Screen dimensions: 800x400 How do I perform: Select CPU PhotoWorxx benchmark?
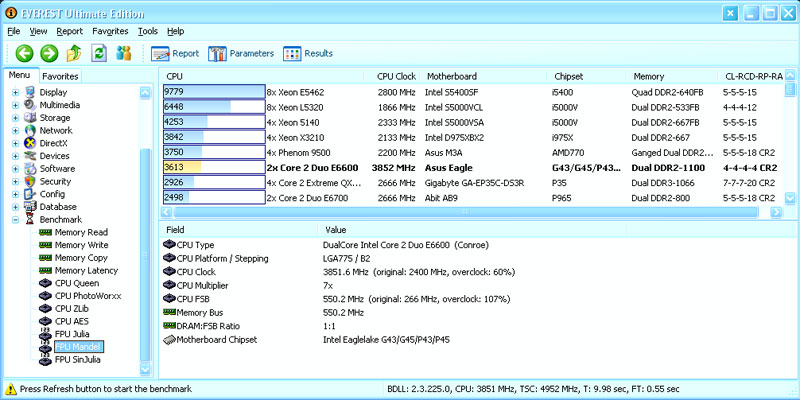[88, 296]
